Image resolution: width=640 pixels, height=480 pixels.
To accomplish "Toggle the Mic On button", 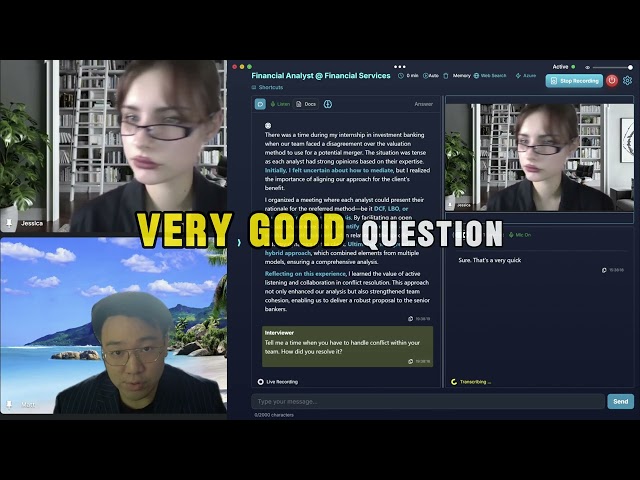I will (x=520, y=235).
